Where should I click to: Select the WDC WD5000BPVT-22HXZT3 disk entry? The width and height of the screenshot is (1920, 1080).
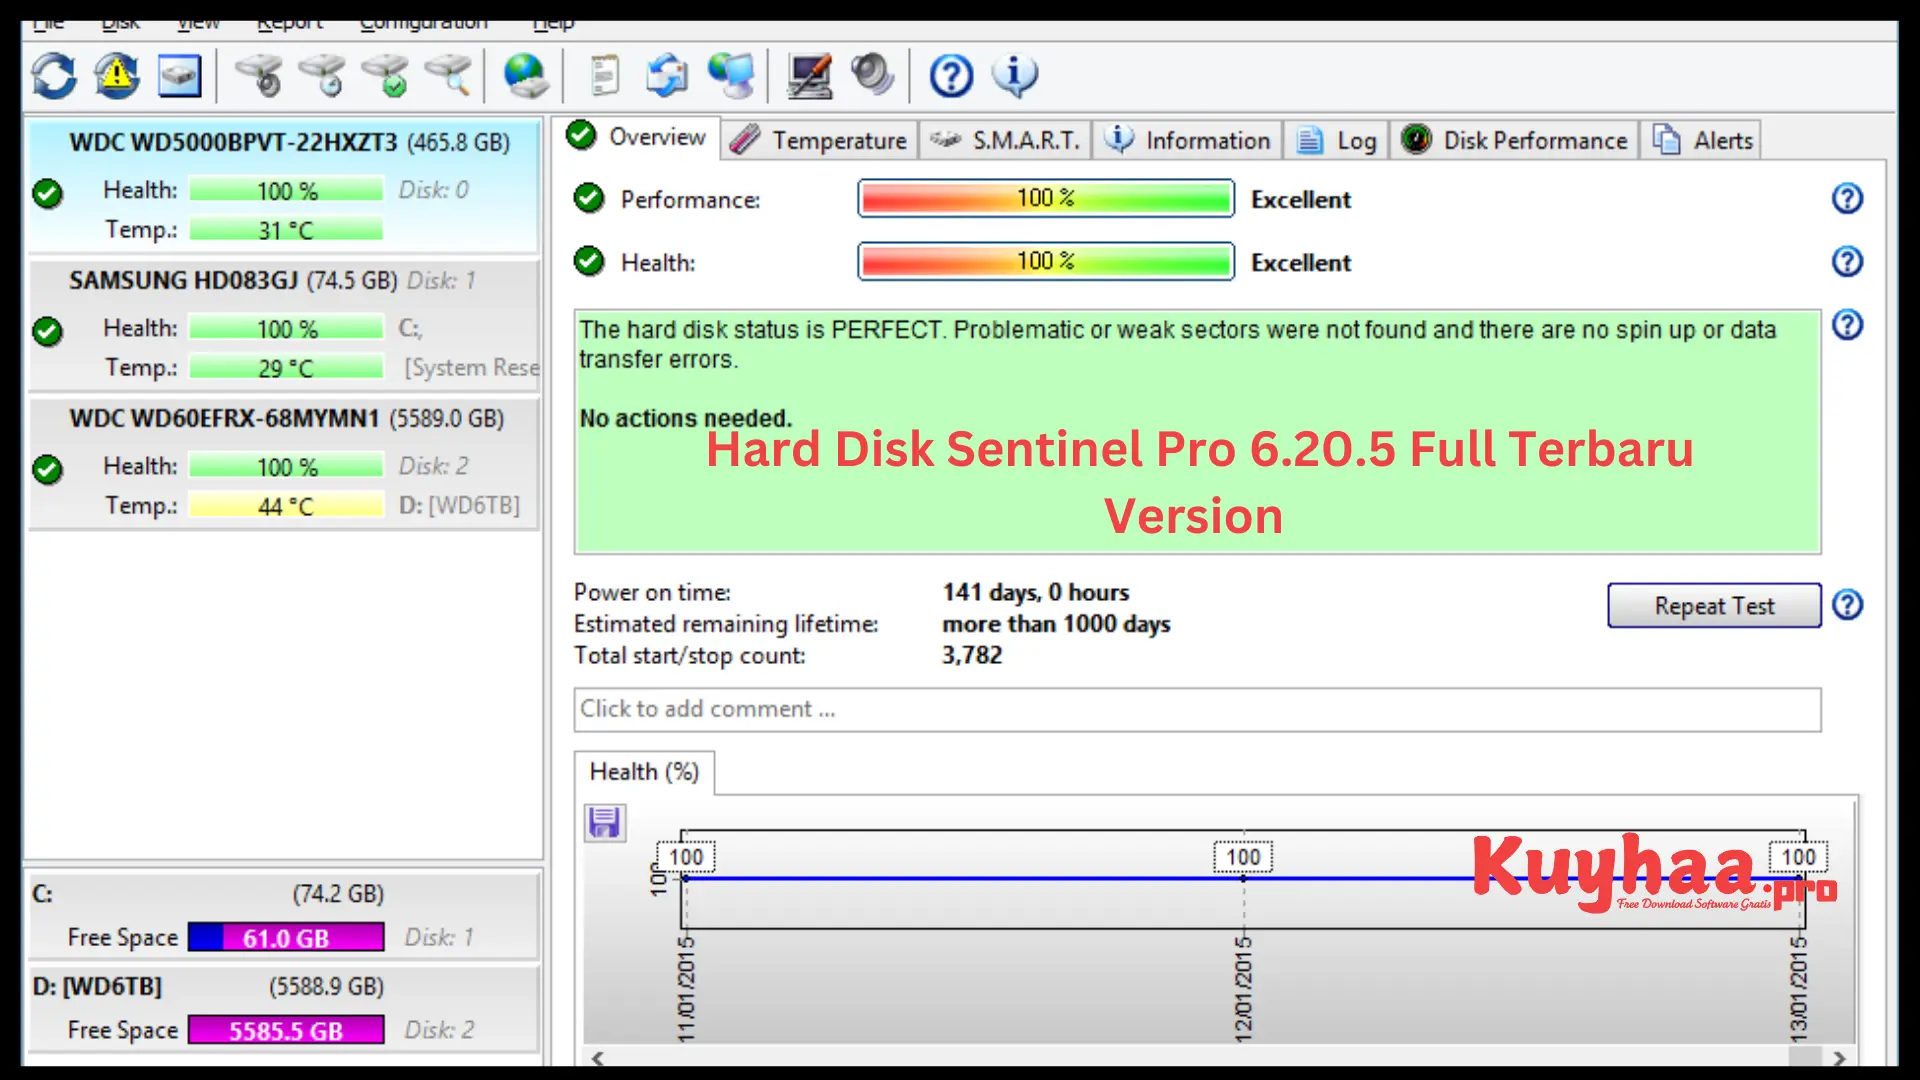coord(284,186)
